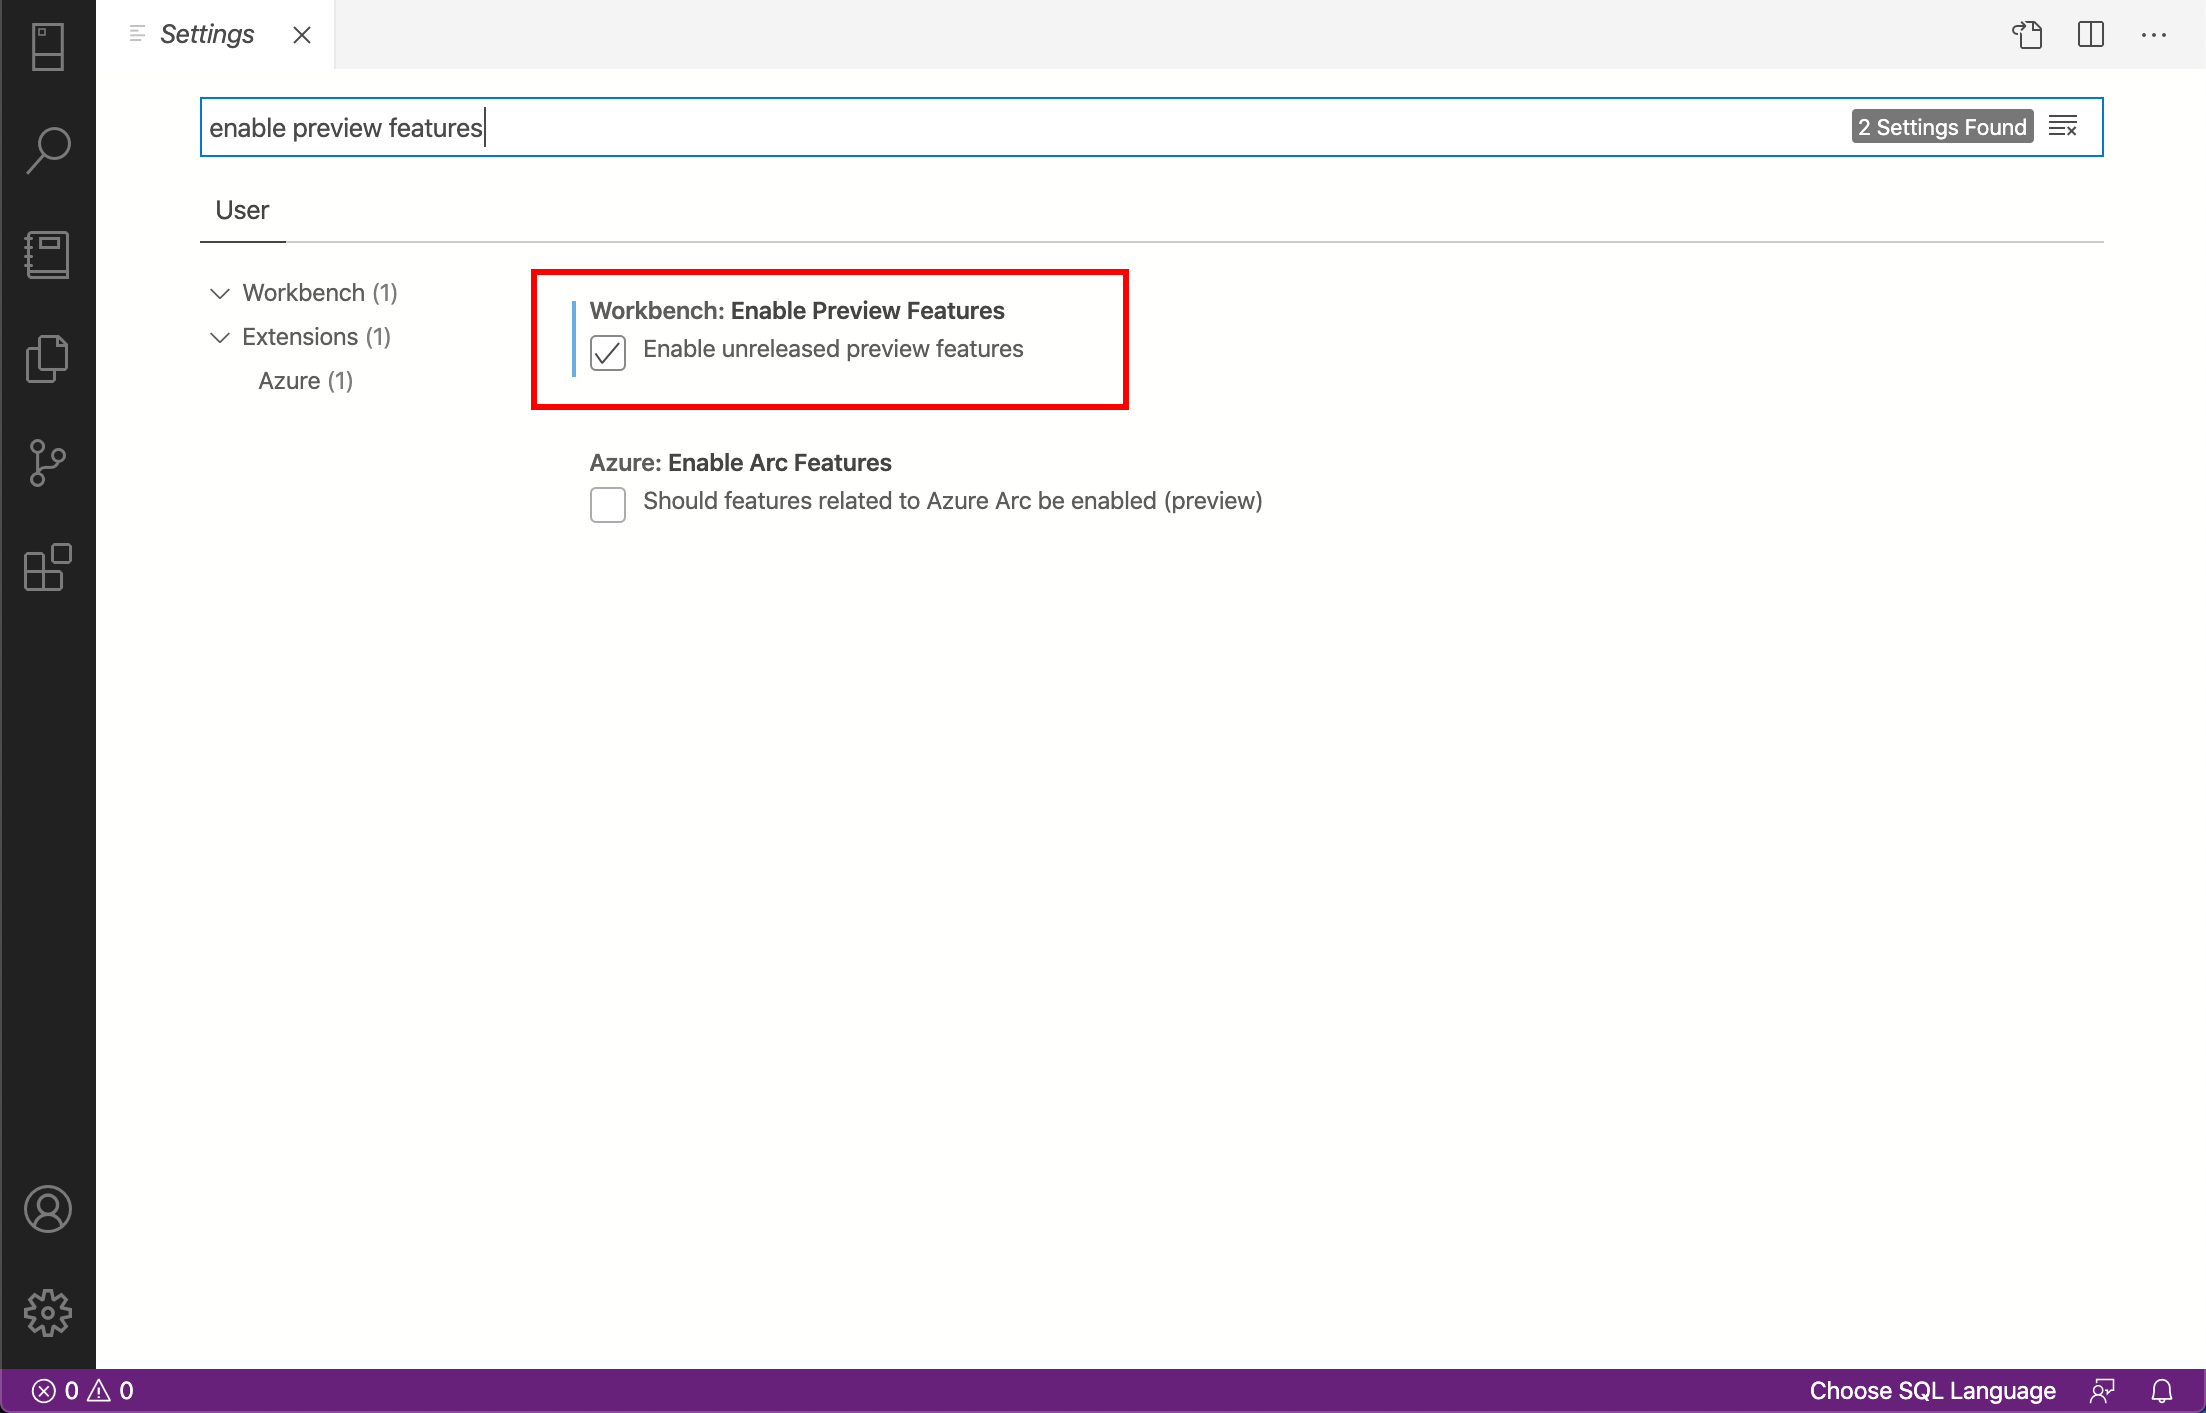Select Azure under the Extensions tree
The width and height of the screenshot is (2206, 1413).
tap(305, 380)
